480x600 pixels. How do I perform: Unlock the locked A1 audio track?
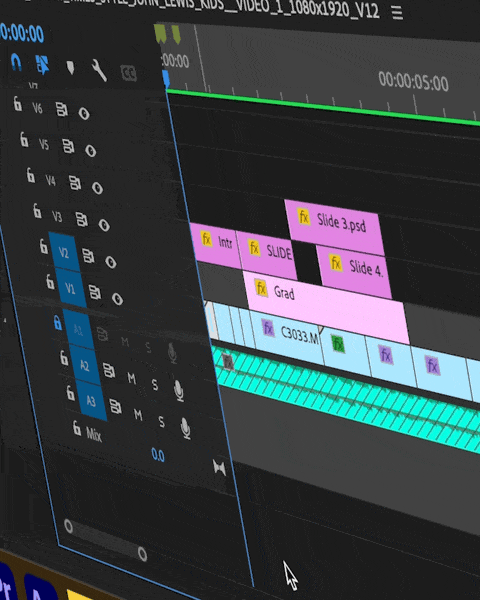pos(57,323)
